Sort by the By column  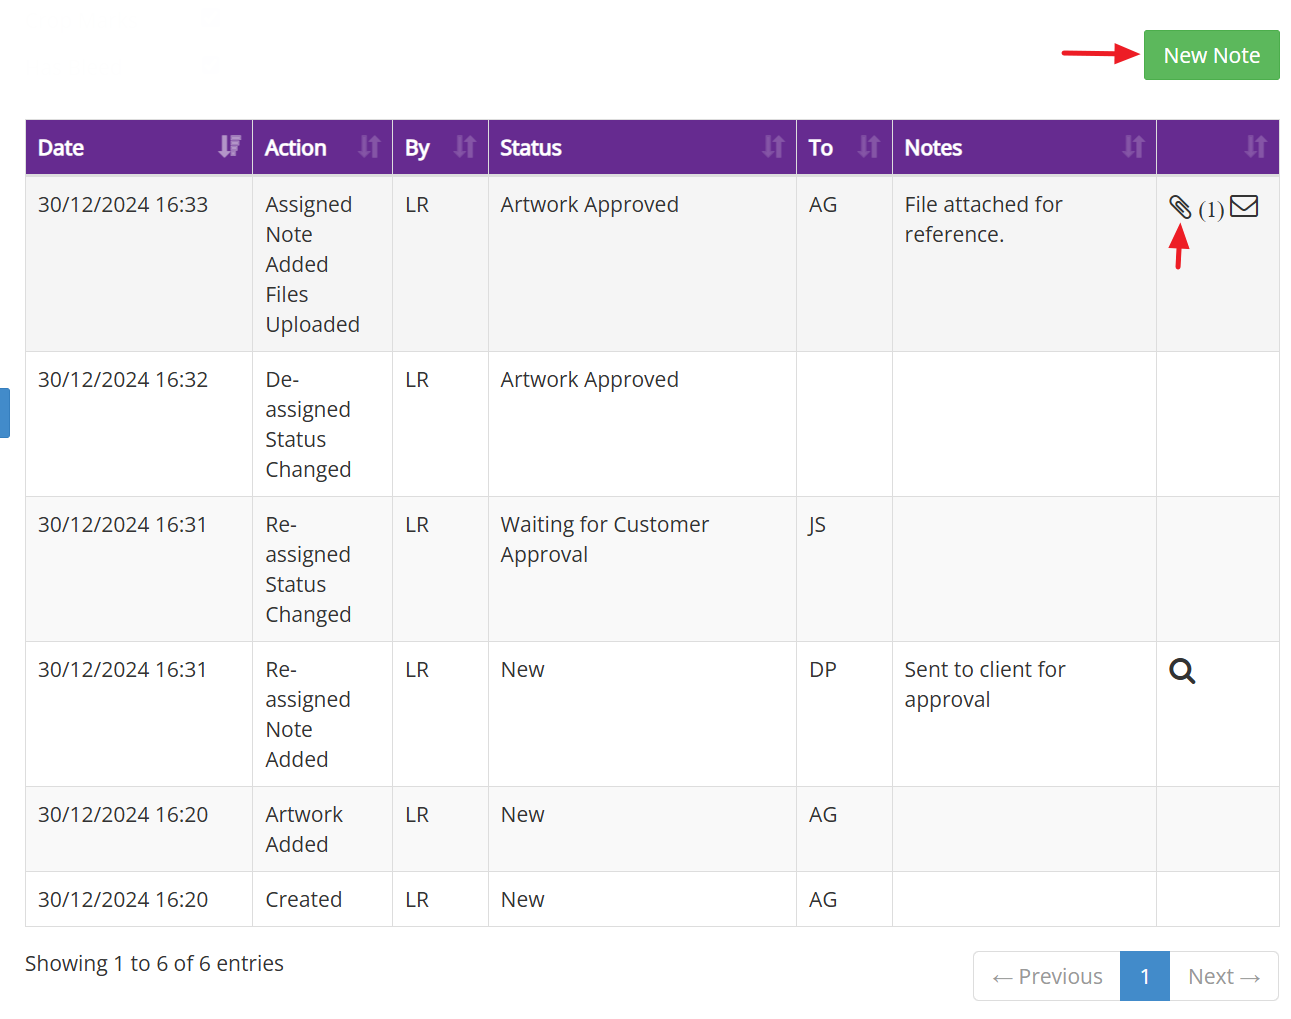tap(439, 148)
